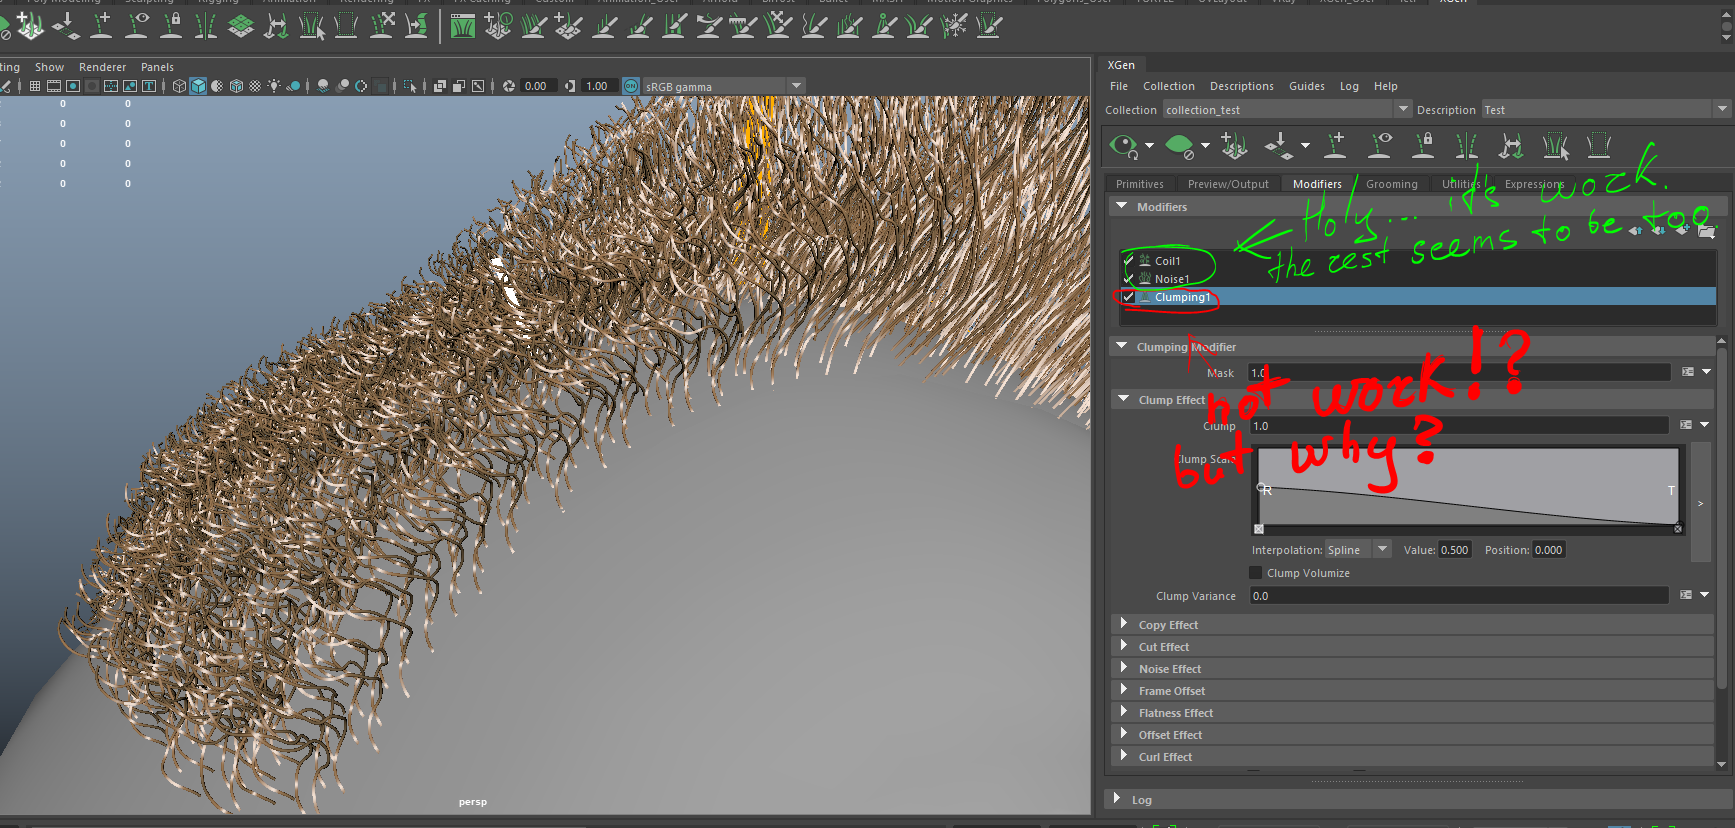Viewport: 1735px width, 828px height.
Task: Click the folder icon above the modifier list
Action: 1707,231
